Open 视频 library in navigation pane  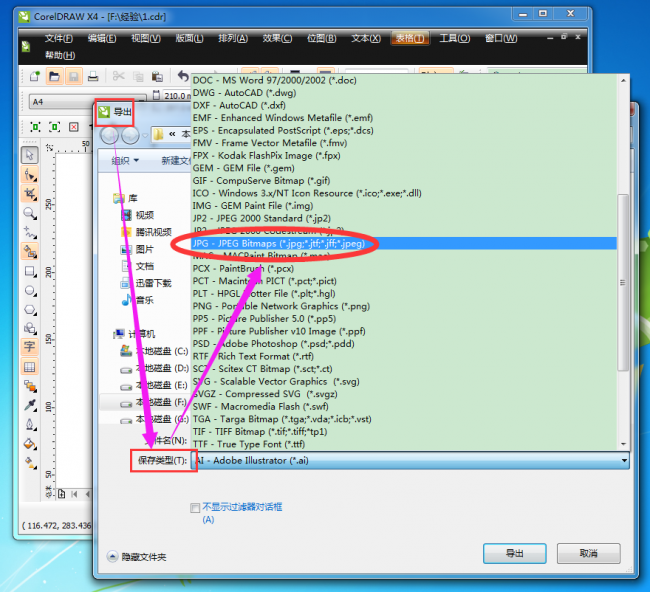138,215
